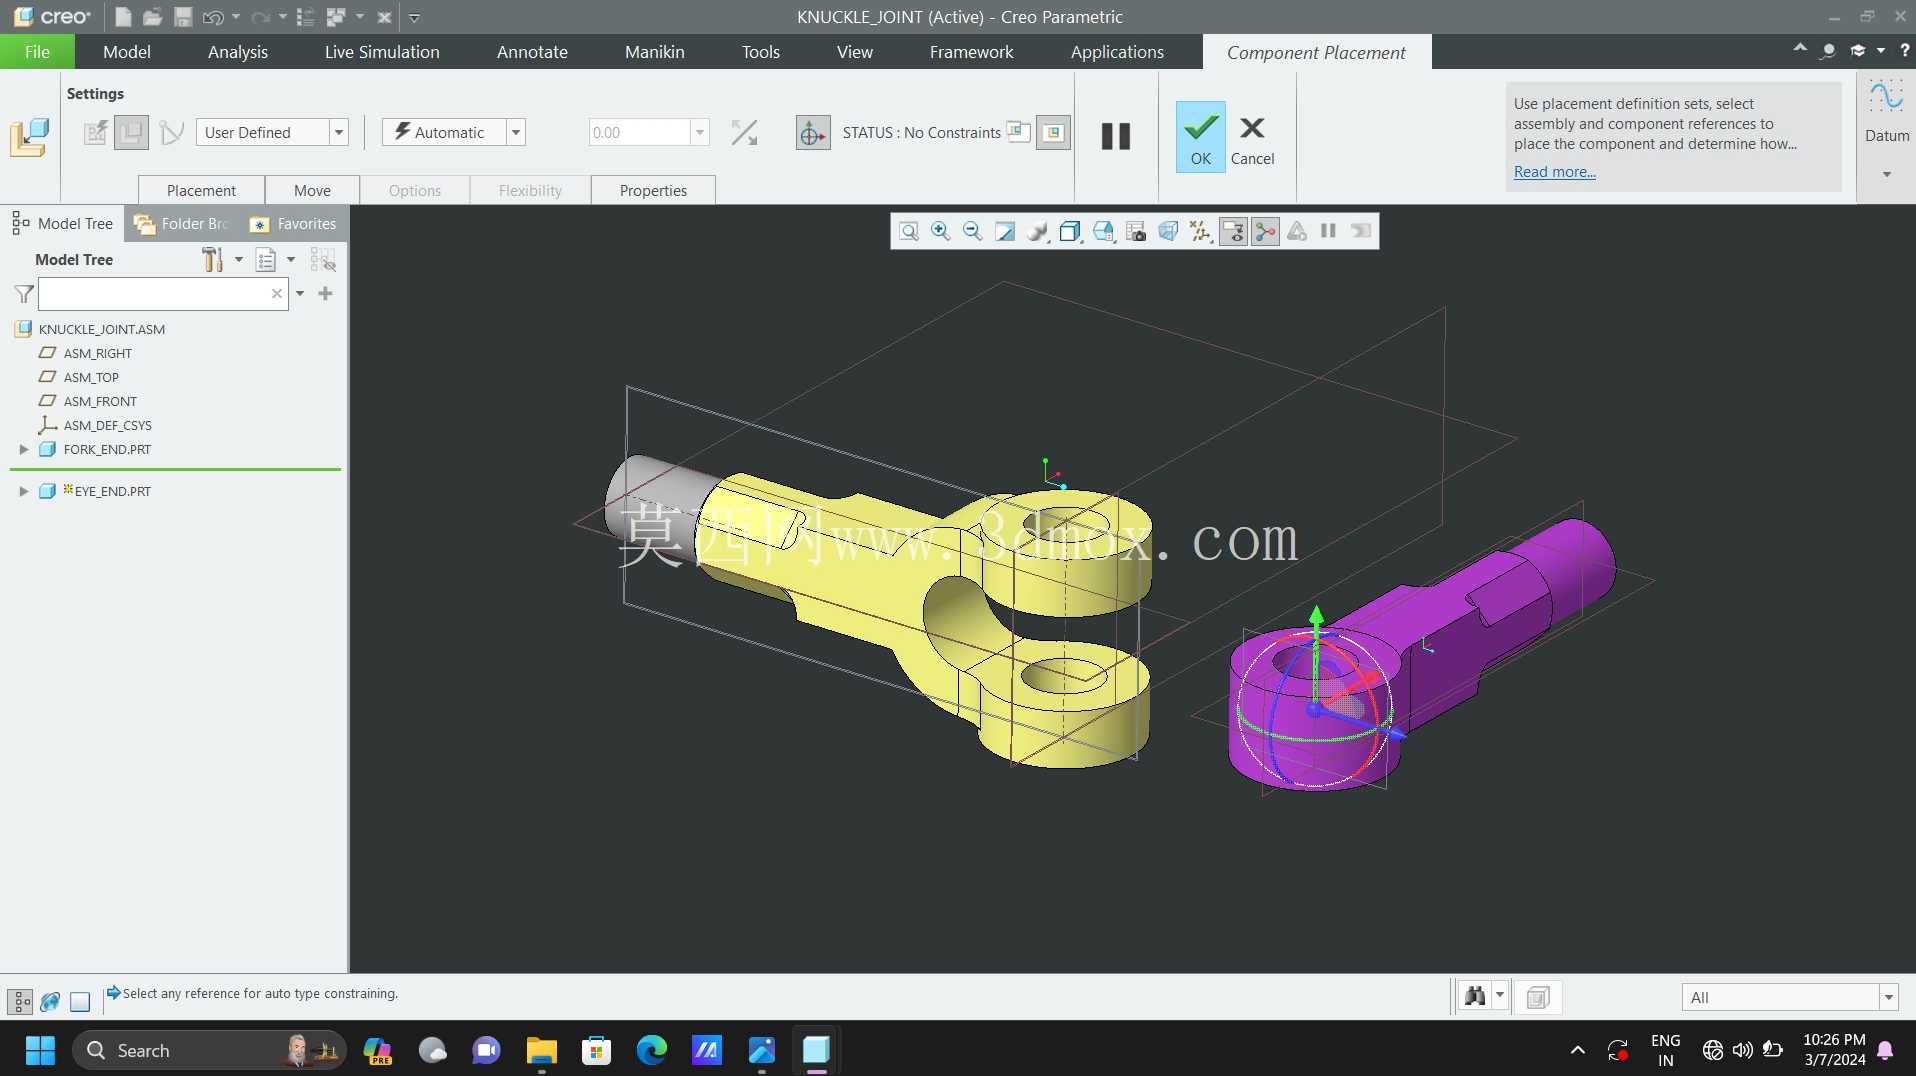Toggle annotation display in view toolbar
Screen dimensions: 1916x1076
1297,232
